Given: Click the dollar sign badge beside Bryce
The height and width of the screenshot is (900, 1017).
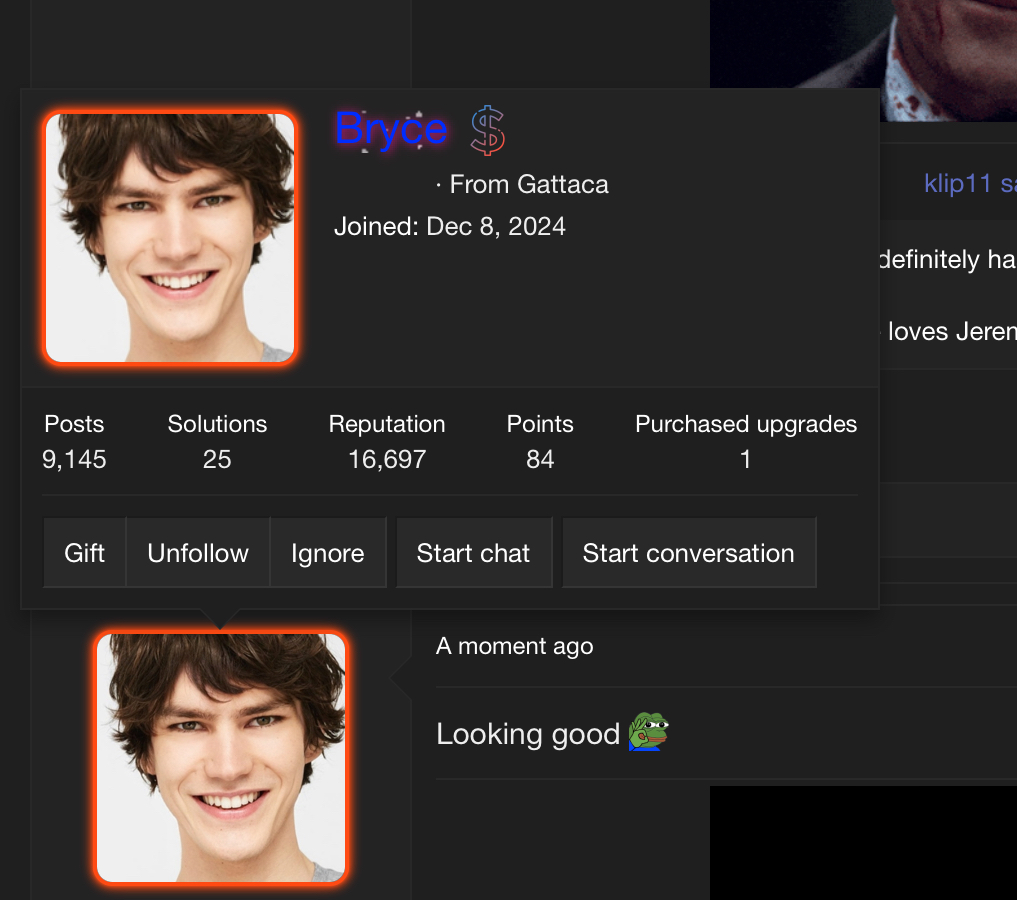Looking at the screenshot, I should point(488,130).
